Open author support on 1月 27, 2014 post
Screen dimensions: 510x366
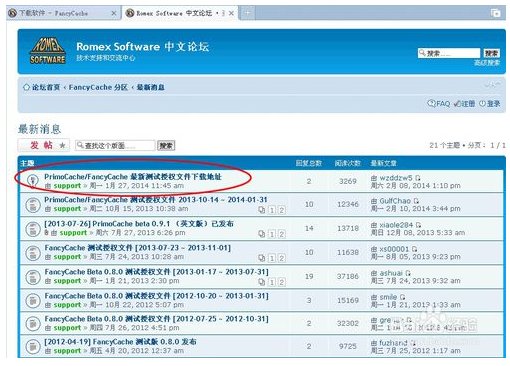click(67, 186)
